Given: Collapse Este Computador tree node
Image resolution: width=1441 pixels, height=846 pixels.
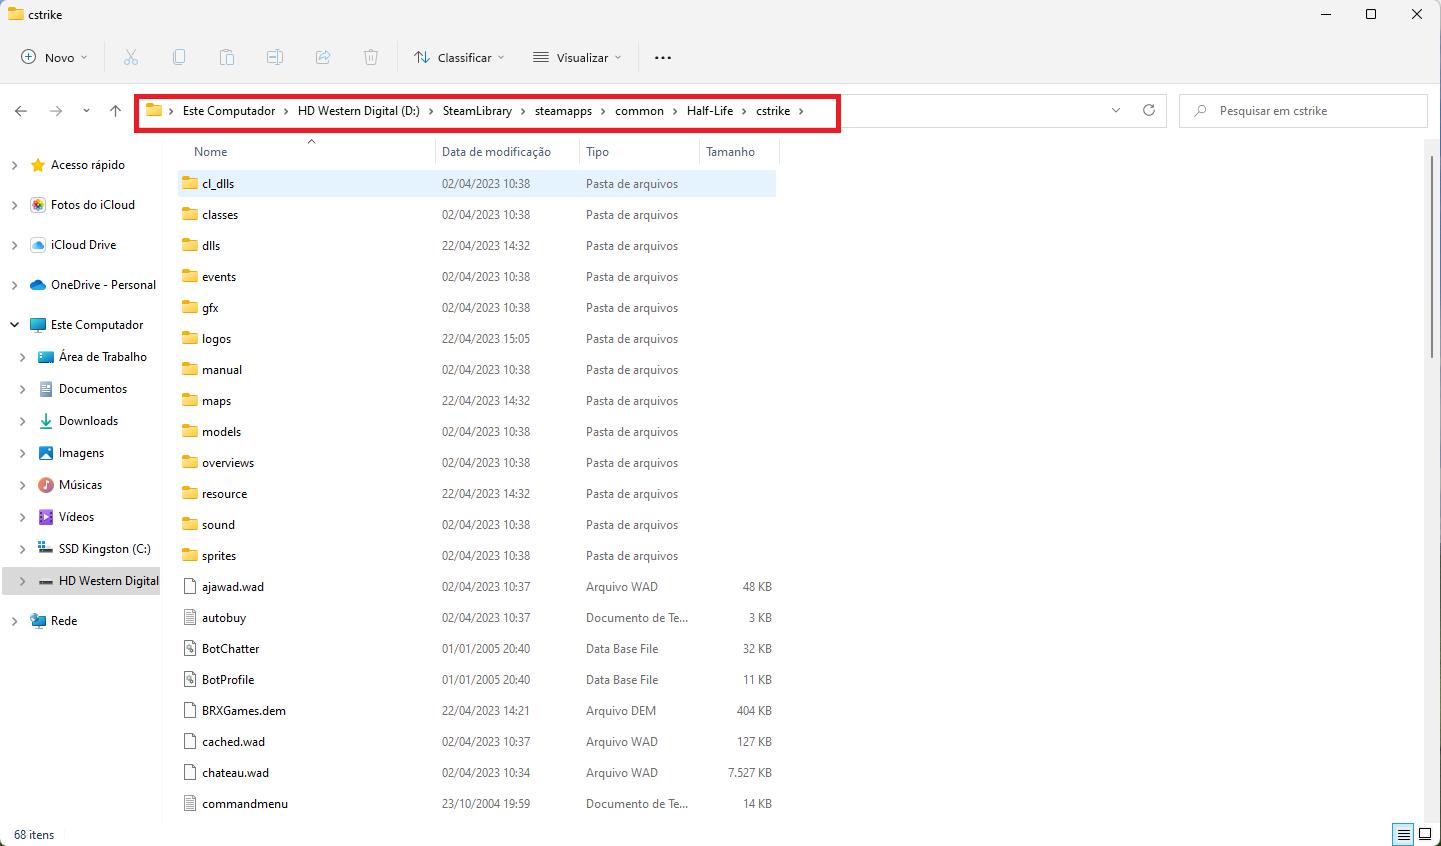Looking at the screenshot, I should click(14, 325).
